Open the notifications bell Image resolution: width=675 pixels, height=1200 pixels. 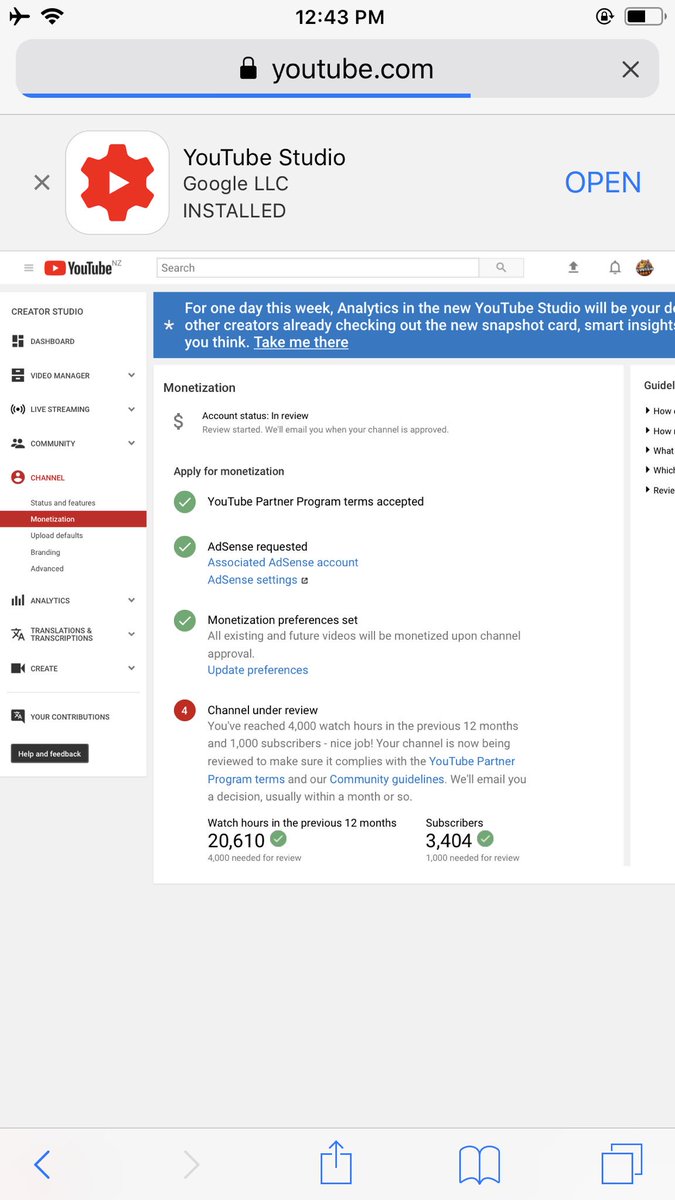(x=615, y=268)
